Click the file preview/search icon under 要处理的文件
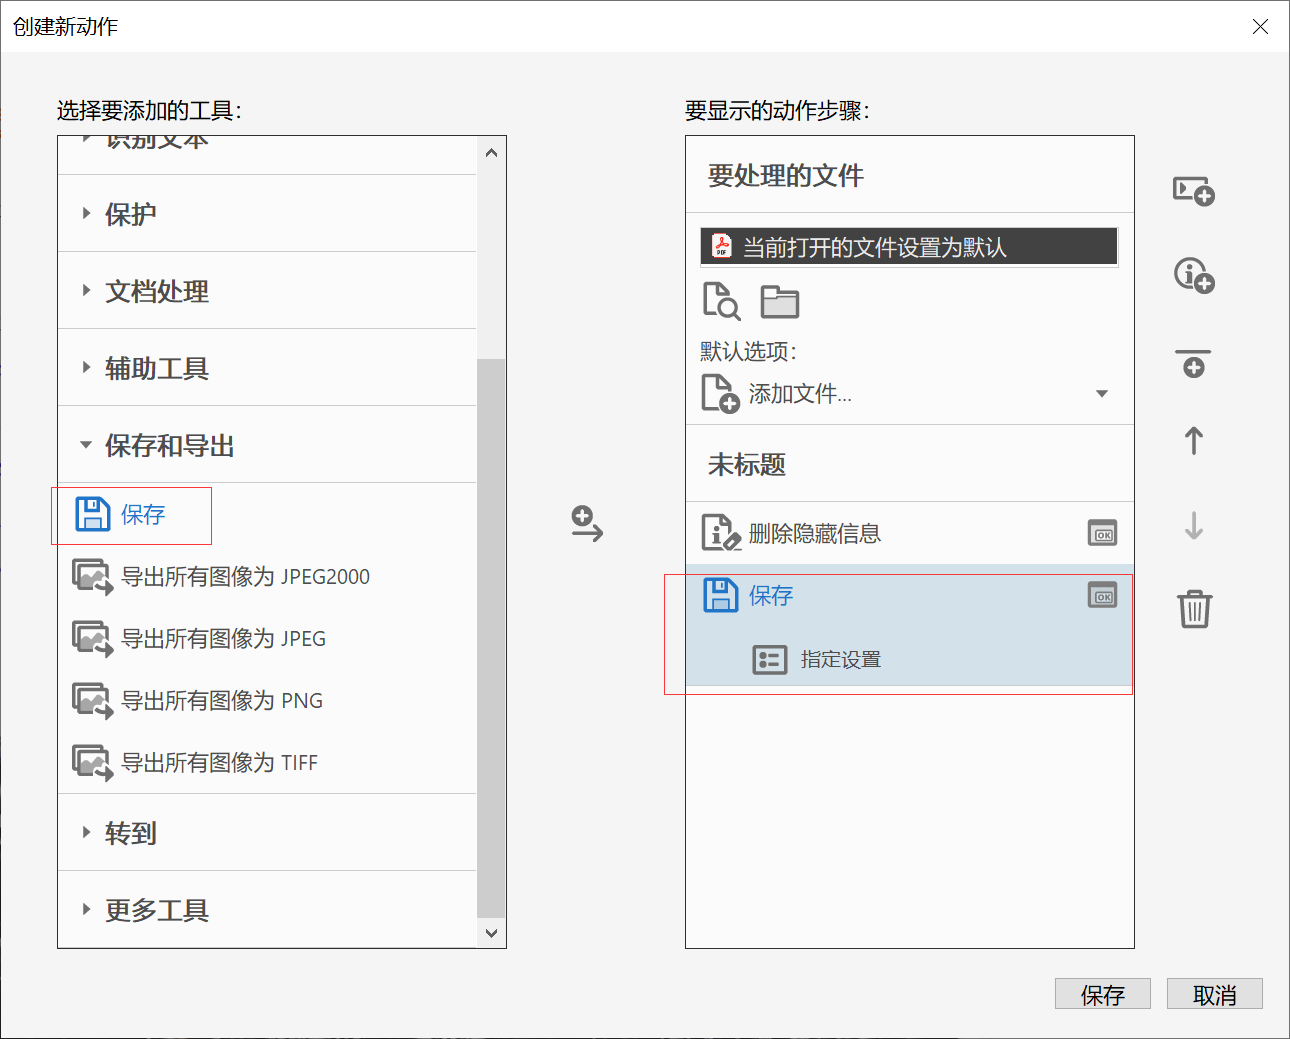 pyautogui.click(x=720, y=301)
